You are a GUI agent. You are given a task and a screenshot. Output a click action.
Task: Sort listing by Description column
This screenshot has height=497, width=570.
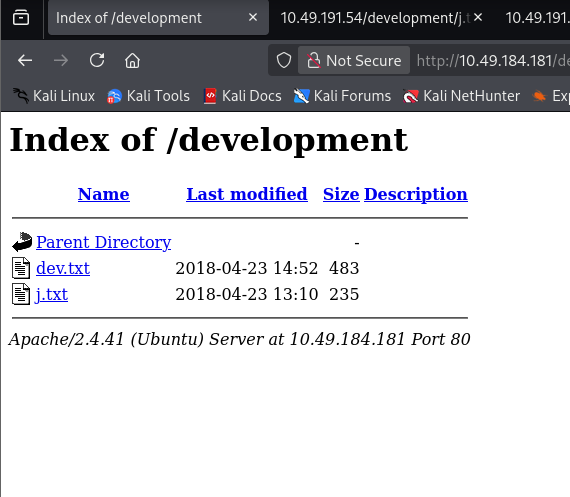tap(416, 195)
